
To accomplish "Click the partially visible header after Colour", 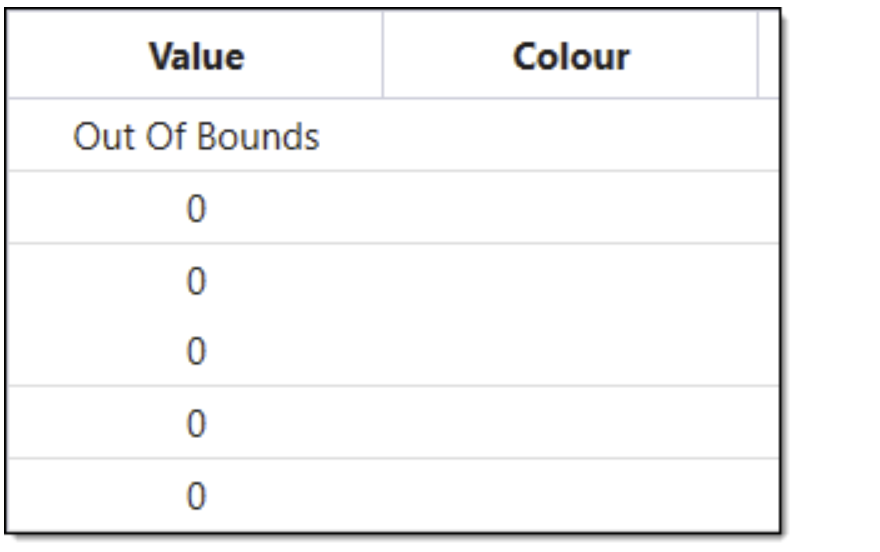I will [x=769, y=57].
